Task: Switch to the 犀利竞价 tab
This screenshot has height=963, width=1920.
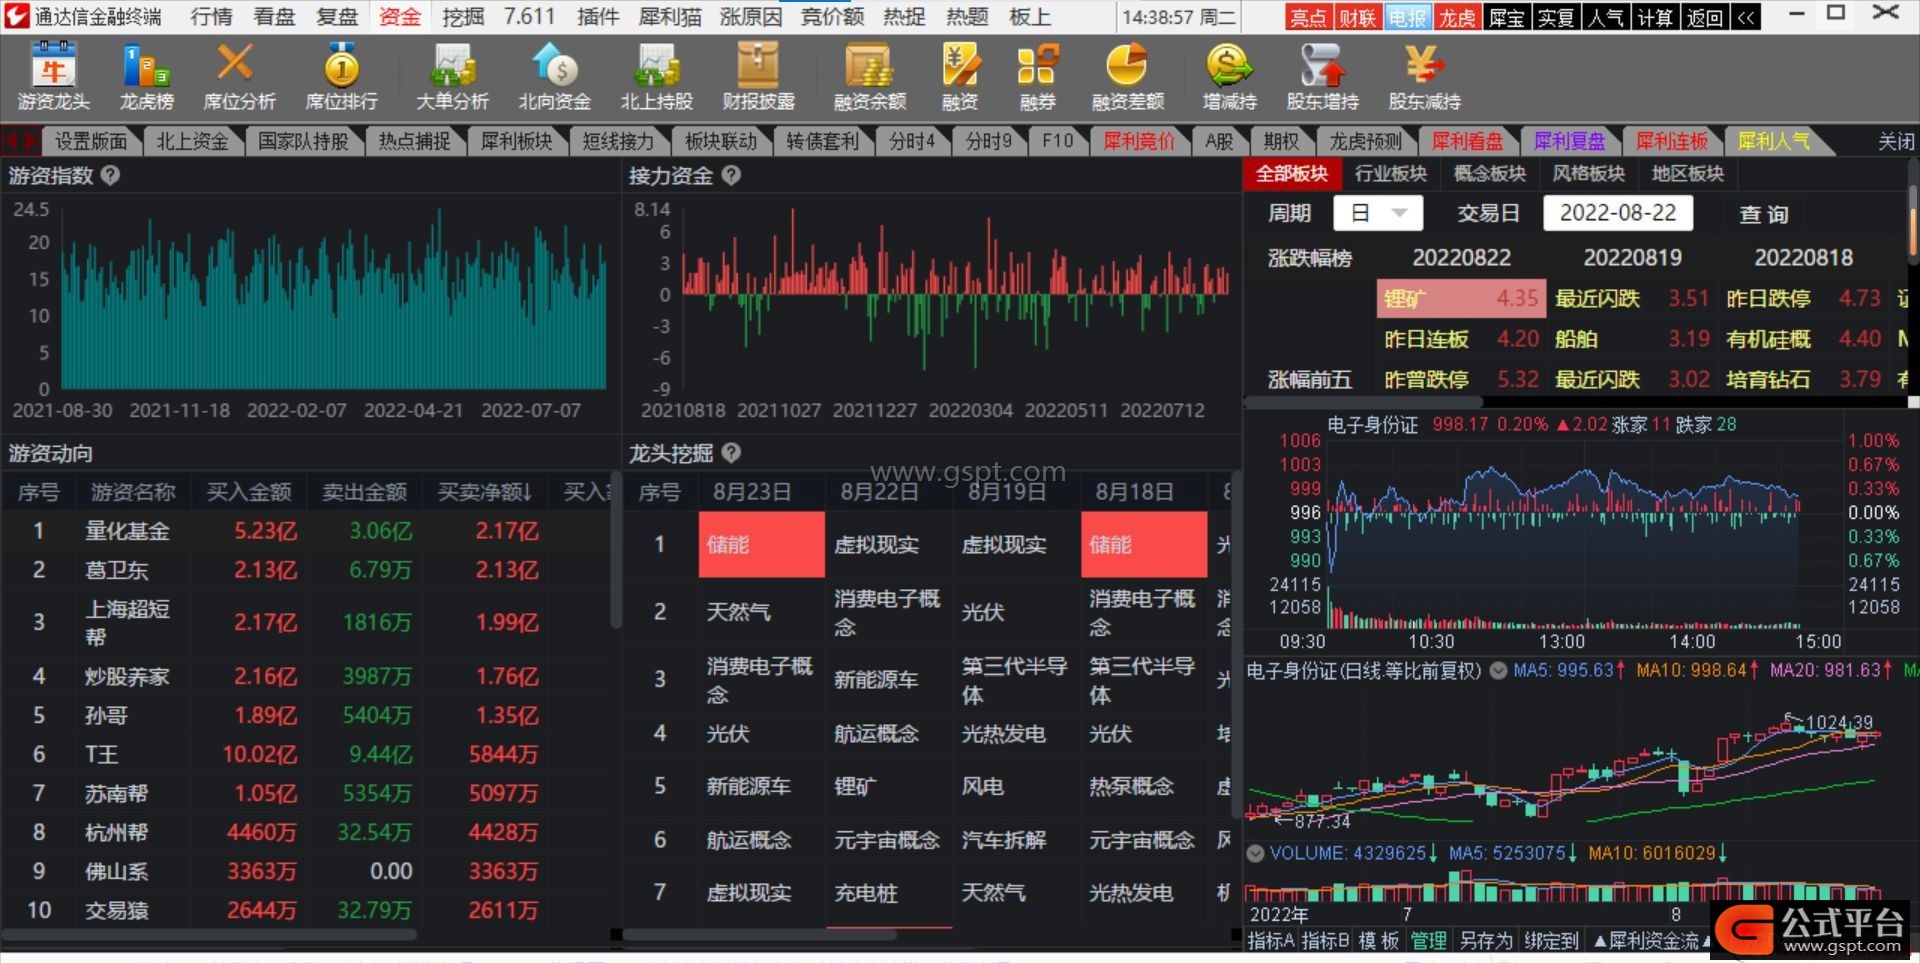Action: 1139,142
